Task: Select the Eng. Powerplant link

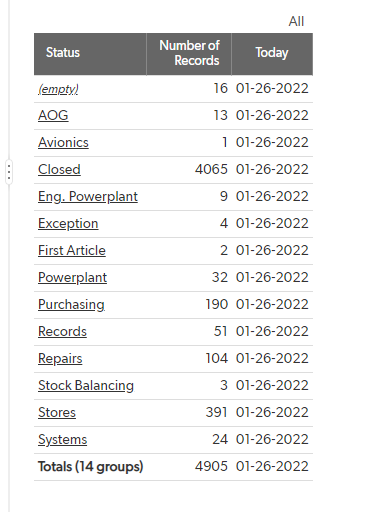Action: tap(88, 197)
